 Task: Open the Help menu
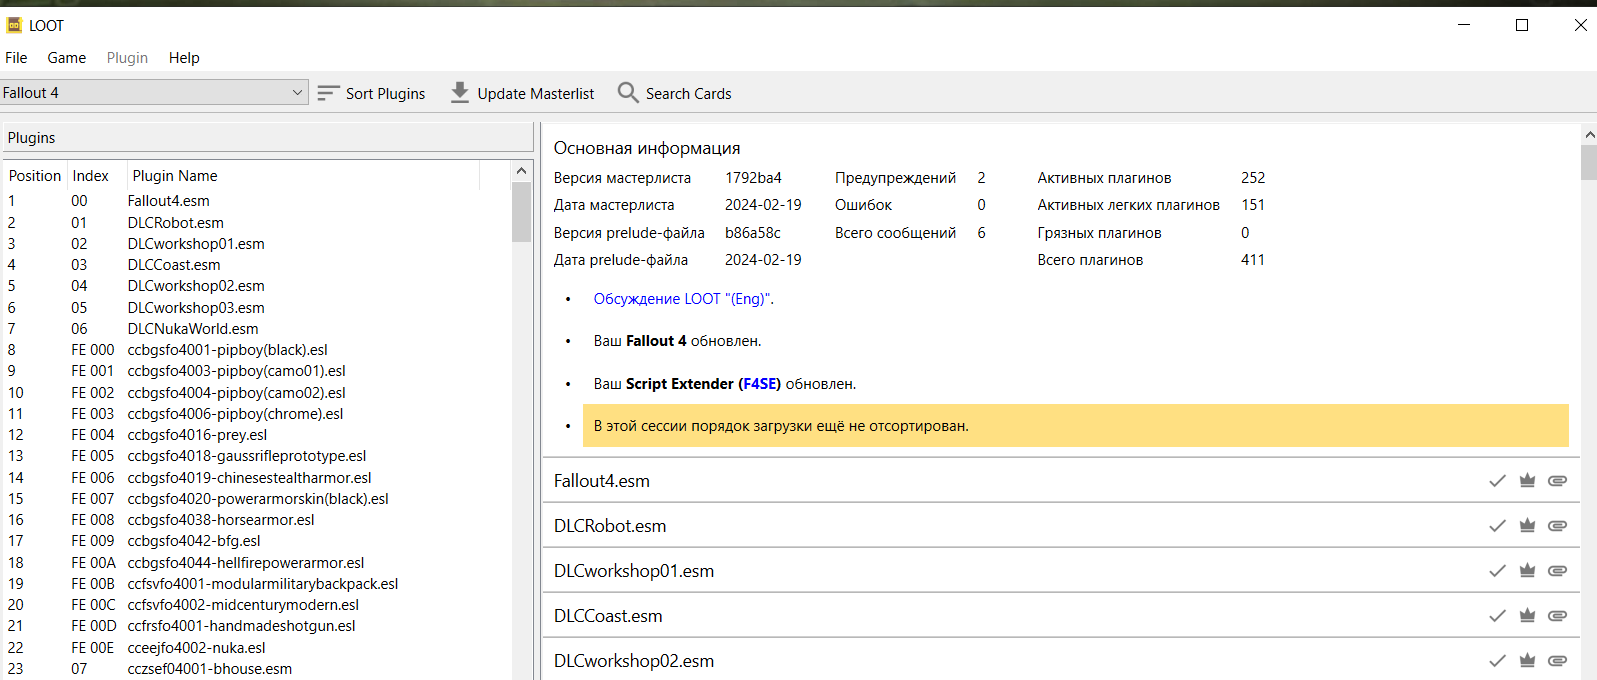(184, 58)
